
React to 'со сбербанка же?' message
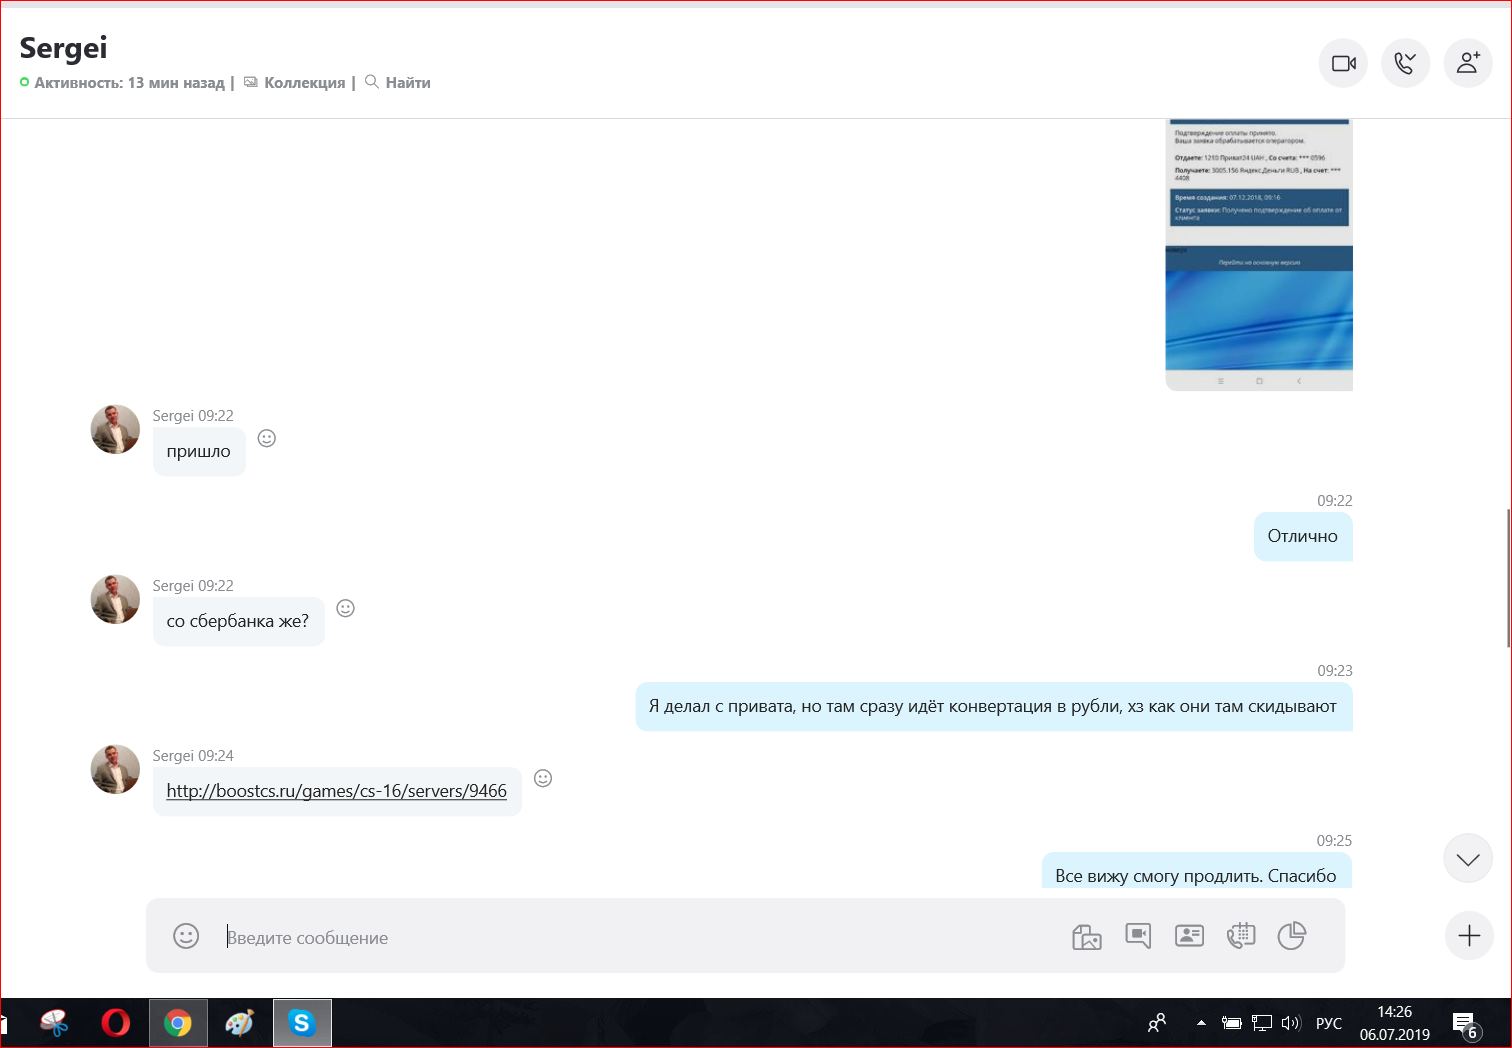(x=346, y=608)
